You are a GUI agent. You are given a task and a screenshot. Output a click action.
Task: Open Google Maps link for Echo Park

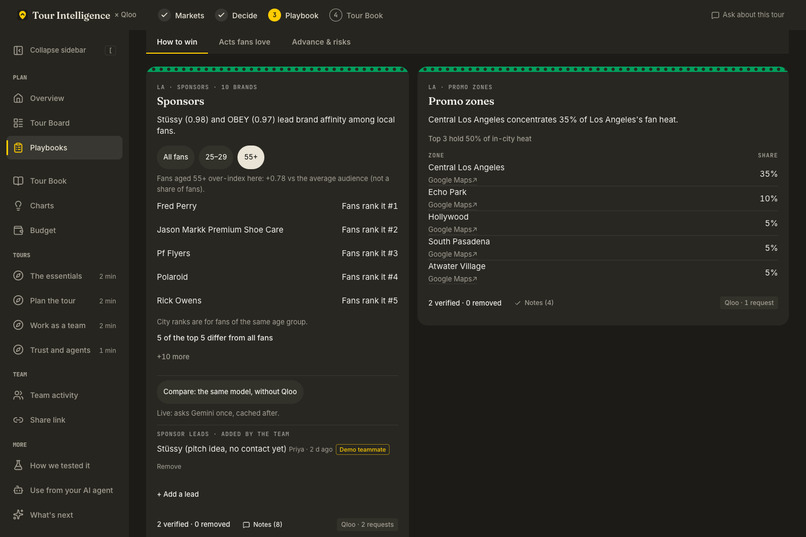(452, 205)
